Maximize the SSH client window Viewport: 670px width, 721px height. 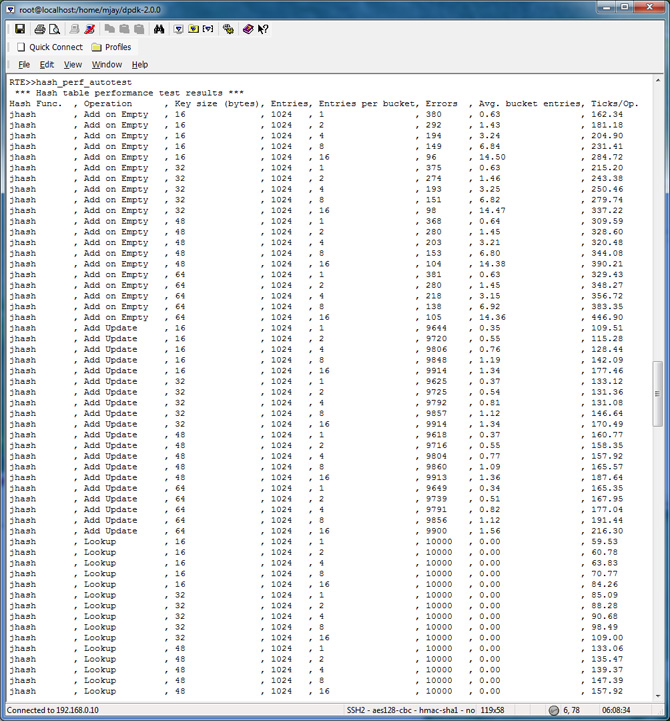625,7
